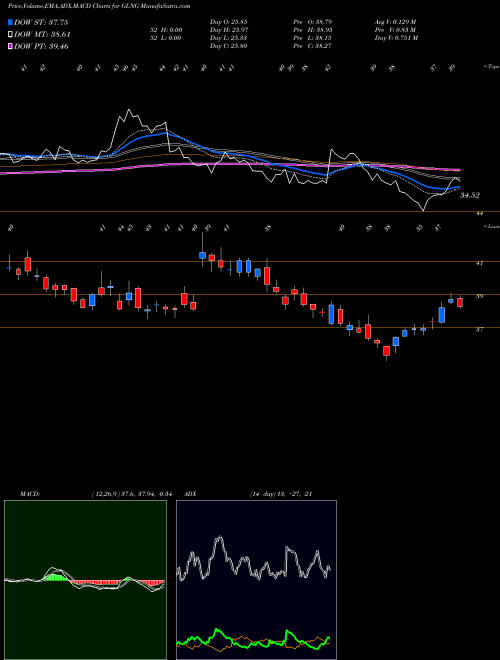The height and width of the screenshot is (660, 500).
Task: Select the ADX (14 day) values heading
Action: [x=281, y=494]
